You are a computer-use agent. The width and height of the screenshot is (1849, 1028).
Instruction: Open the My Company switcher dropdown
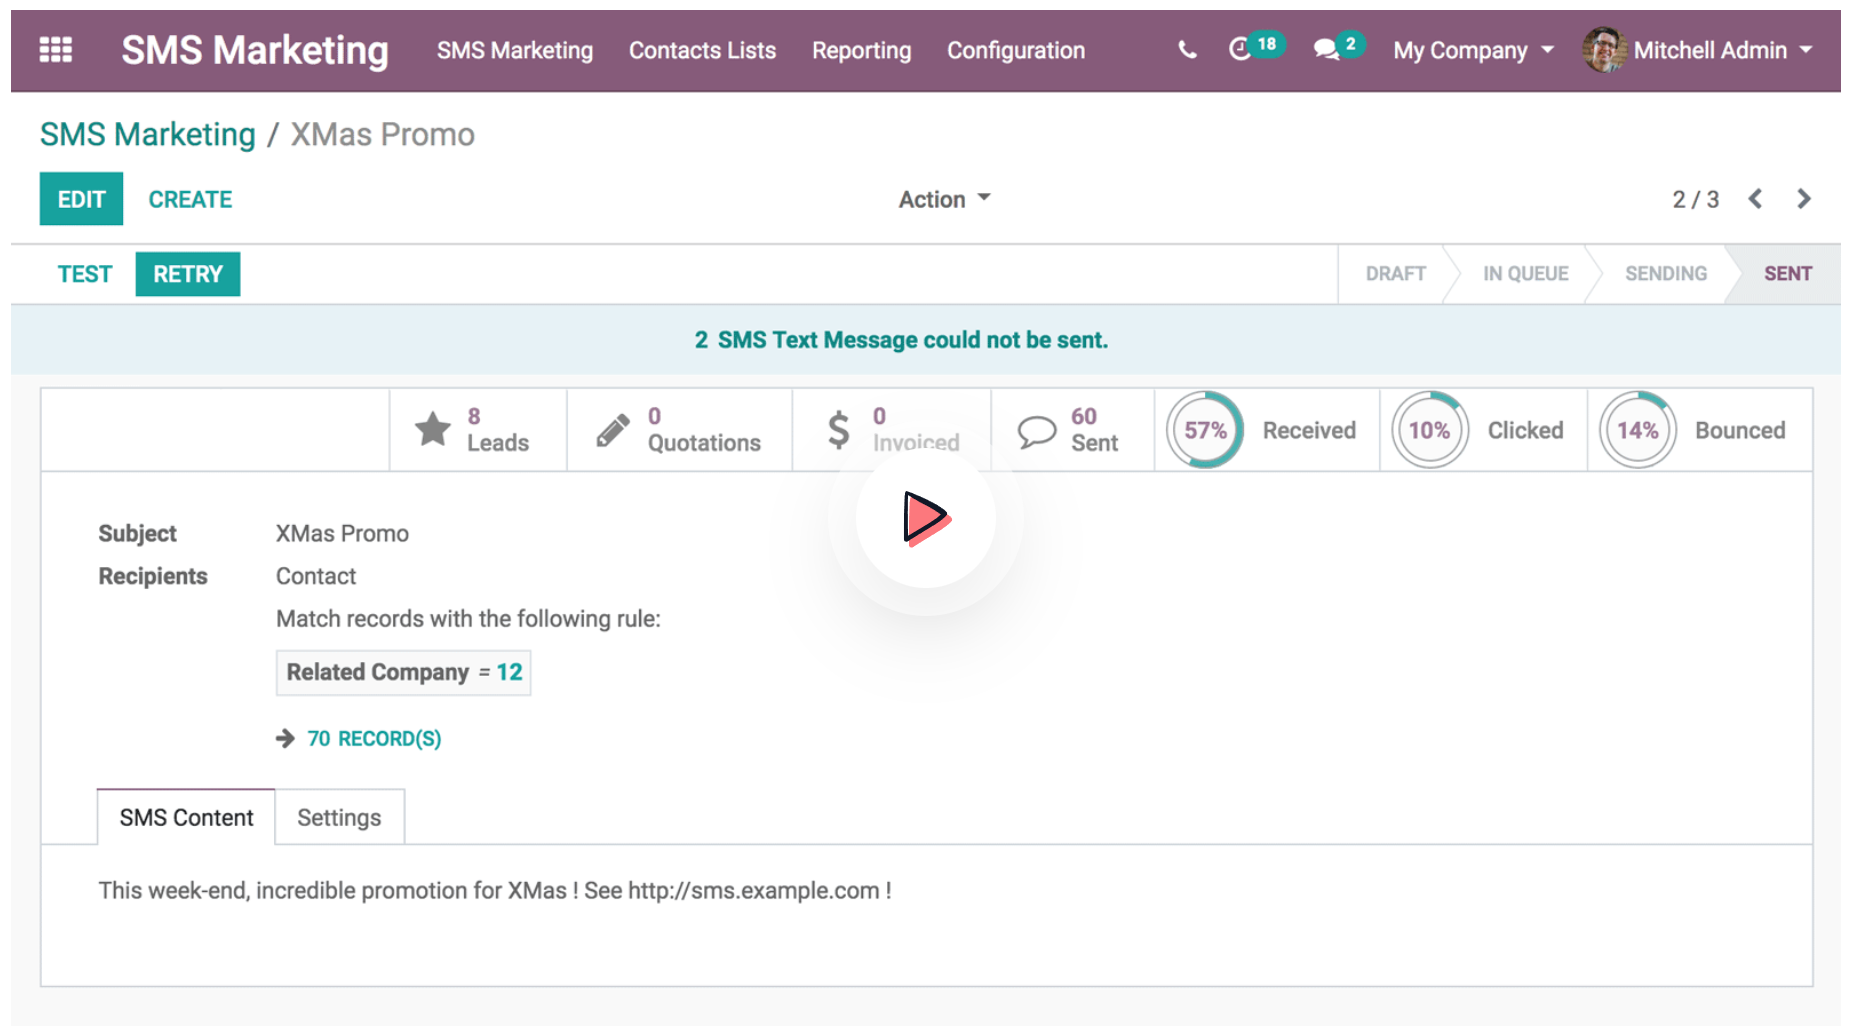tap(1472, 50)
